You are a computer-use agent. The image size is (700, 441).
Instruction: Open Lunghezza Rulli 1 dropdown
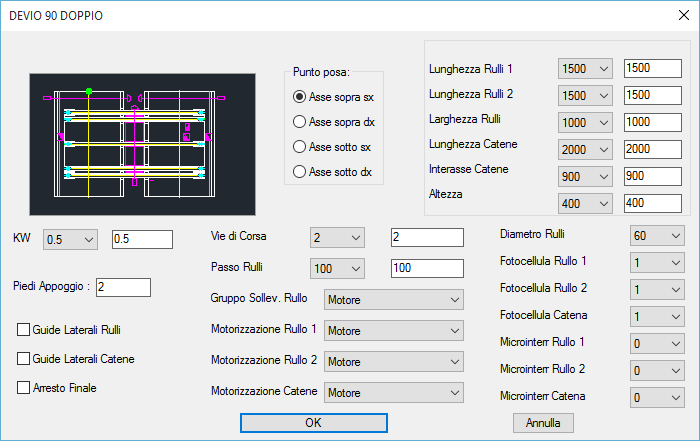coord(585,69)
